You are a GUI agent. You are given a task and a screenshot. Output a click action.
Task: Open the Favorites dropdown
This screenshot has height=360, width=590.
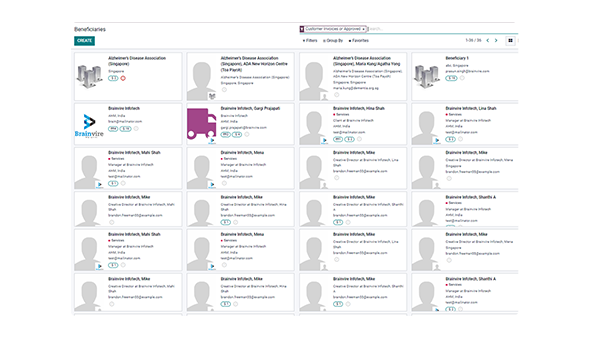[x=359, y=41]
